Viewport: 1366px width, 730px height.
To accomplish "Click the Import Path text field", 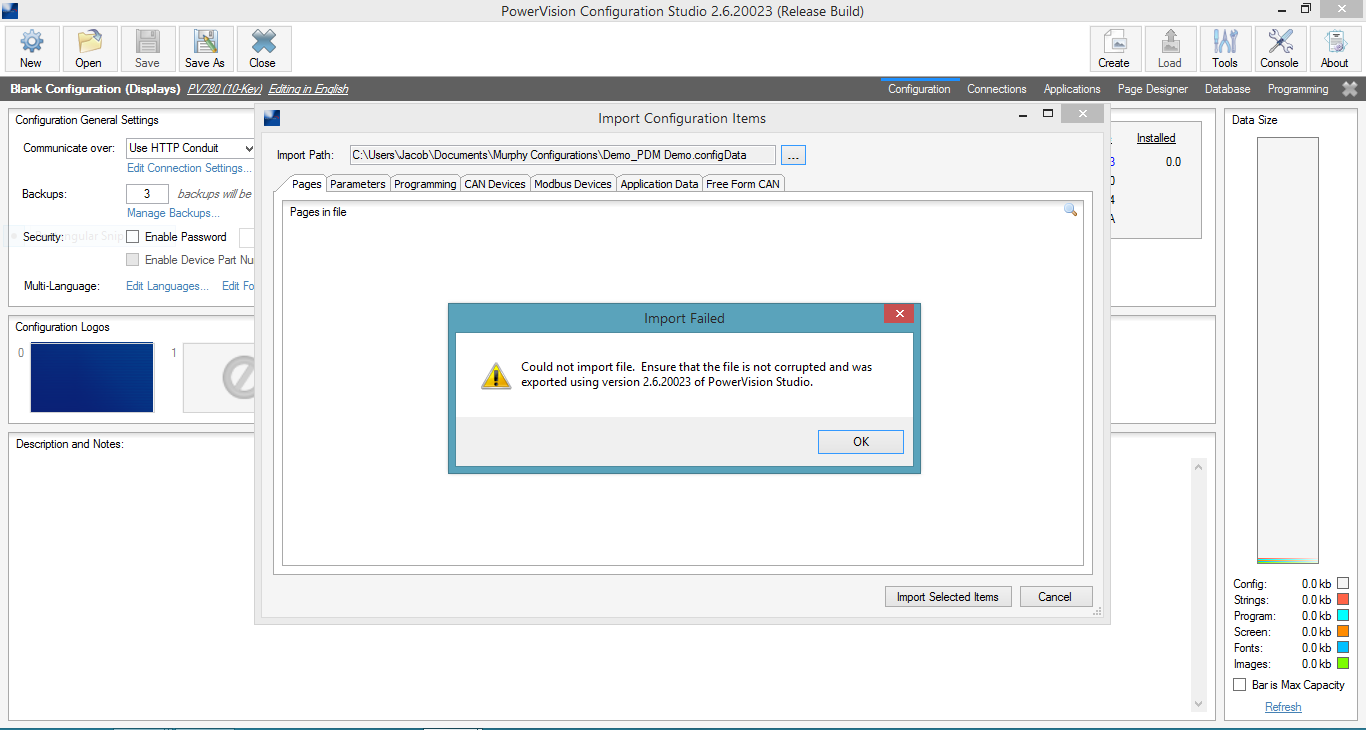I will (x=562, y=155).
